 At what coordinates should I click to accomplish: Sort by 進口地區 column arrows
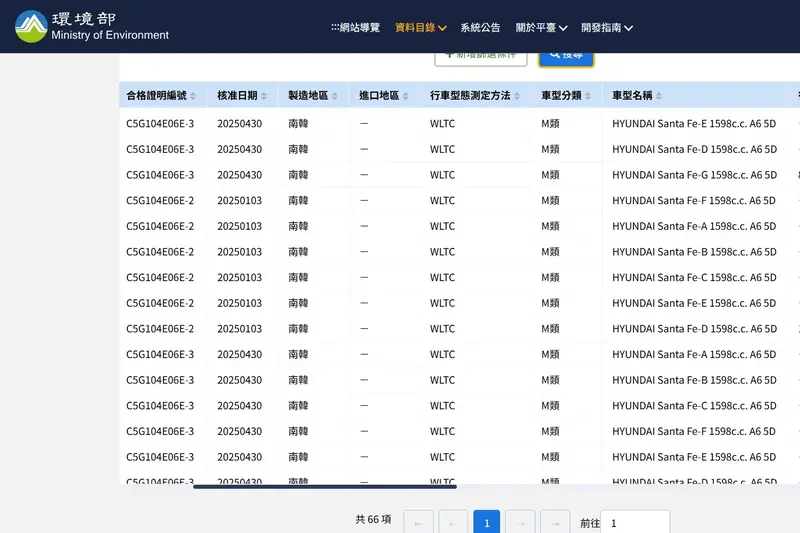(406, 96)
